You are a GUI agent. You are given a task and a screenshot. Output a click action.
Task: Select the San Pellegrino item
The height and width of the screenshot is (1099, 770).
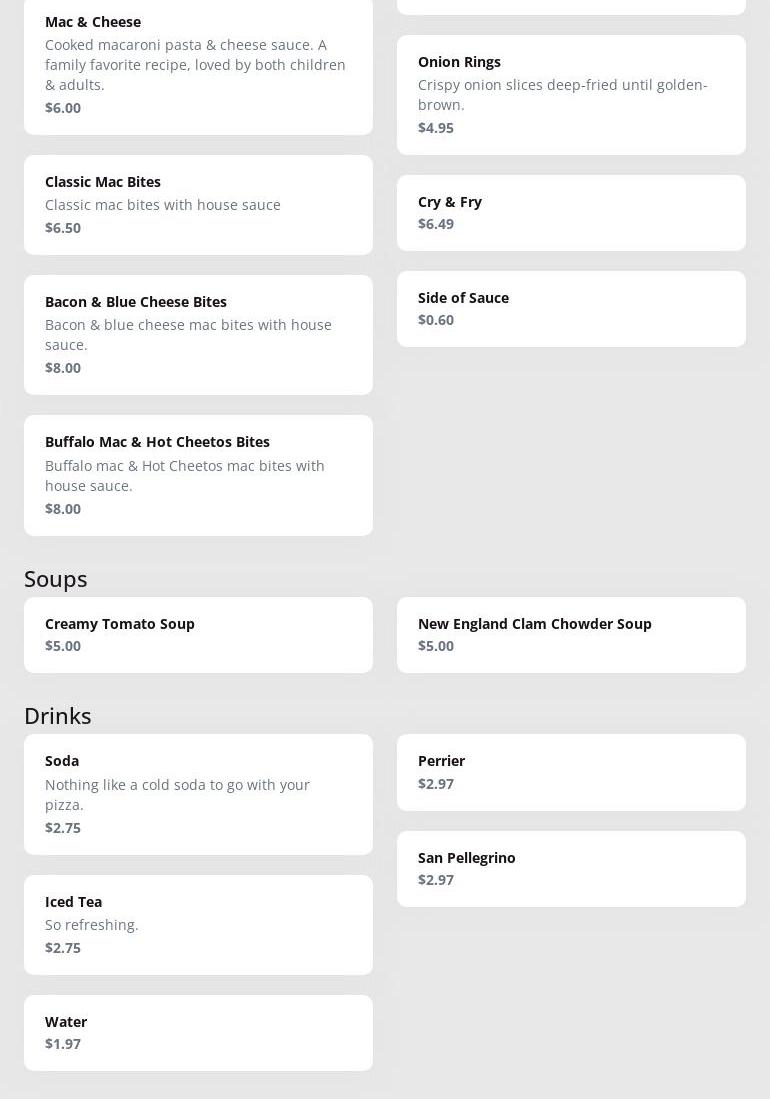click(x=571, y=868)
